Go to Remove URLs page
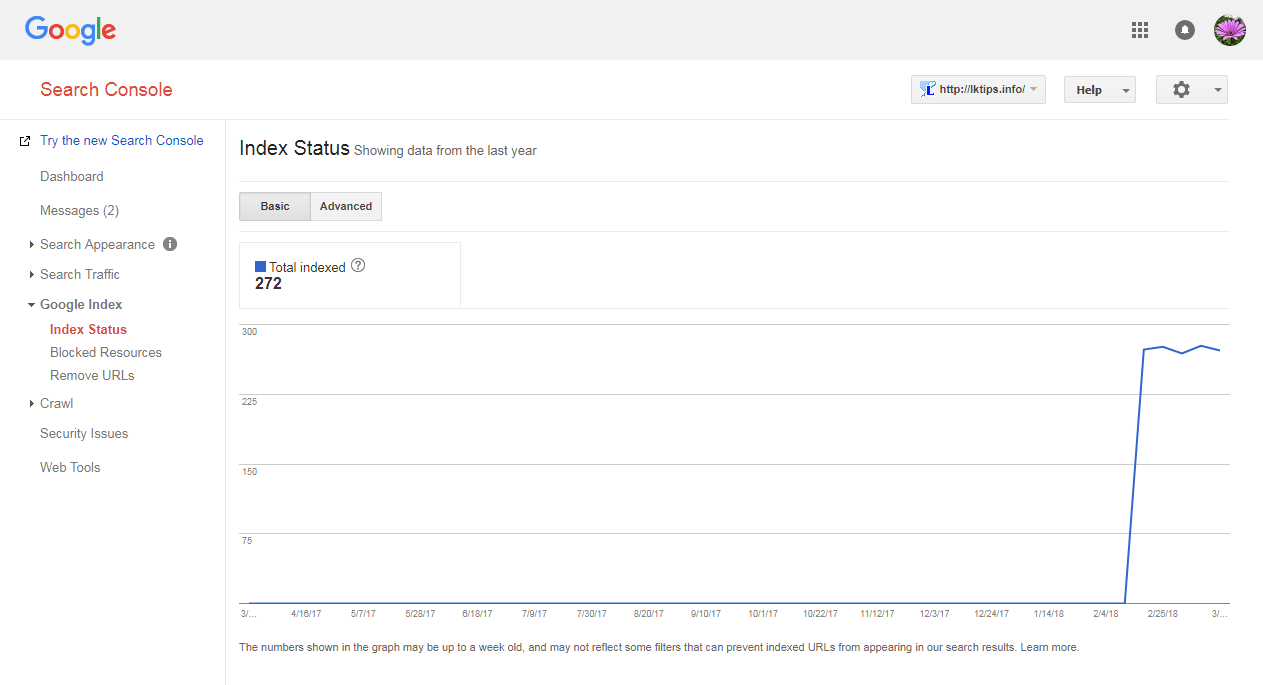Viewport: 1263px width, 685px height. coord(92,375)
